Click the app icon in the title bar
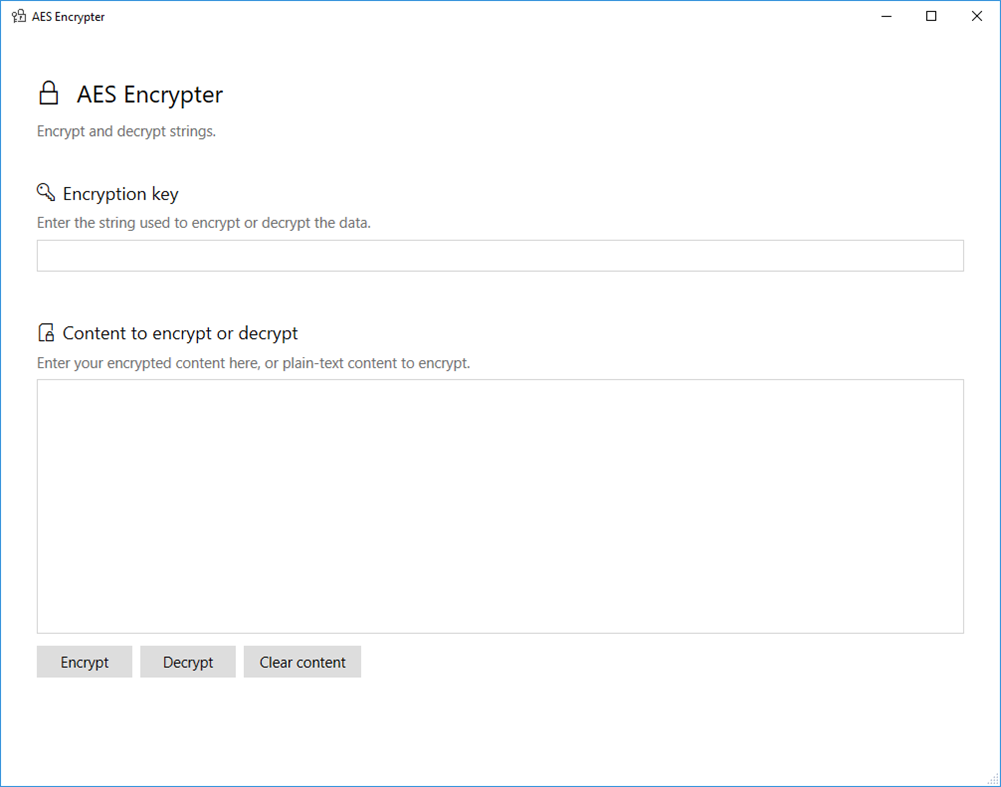Screen dimensions: 1001x787 point(19,16)
